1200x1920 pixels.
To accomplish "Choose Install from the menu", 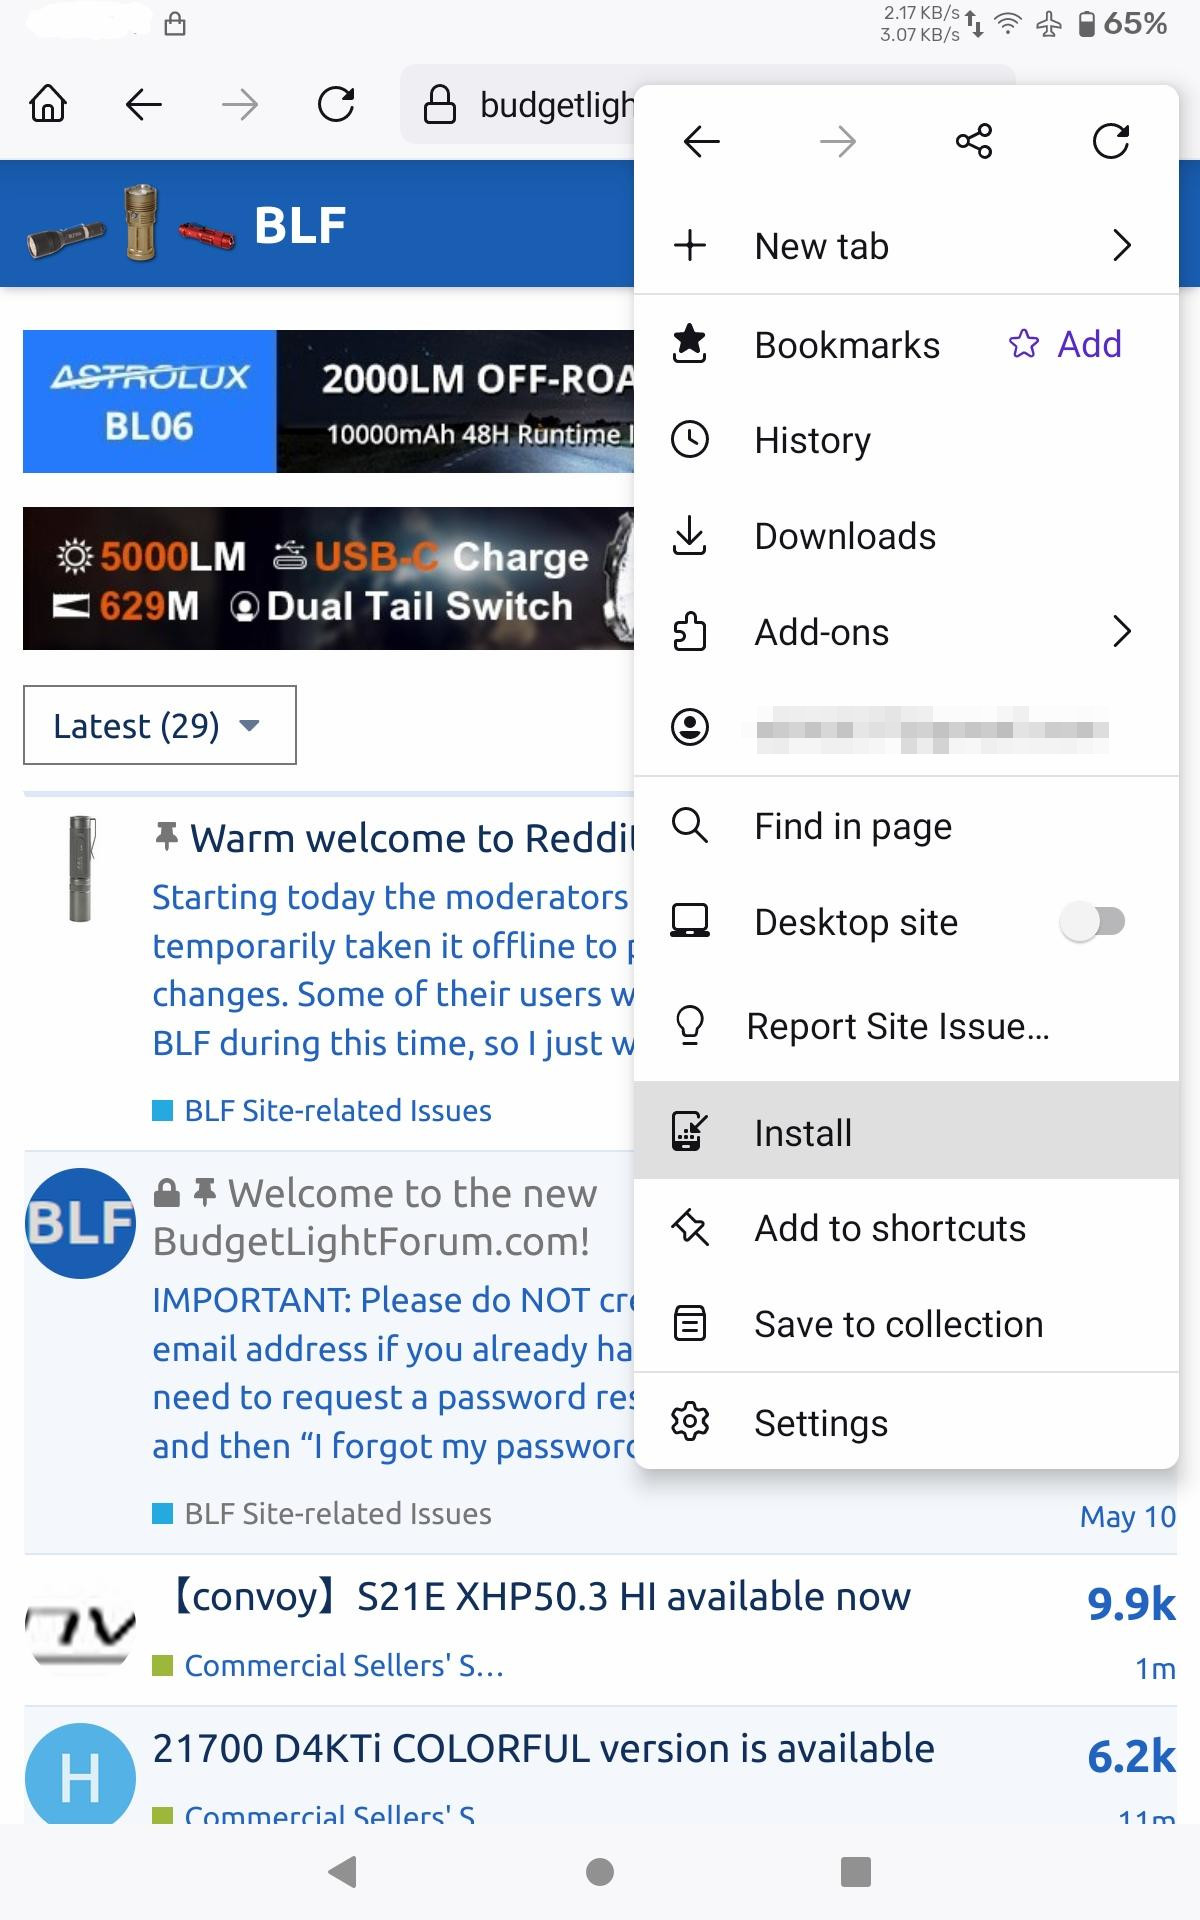I will [x=906, y=1131].
